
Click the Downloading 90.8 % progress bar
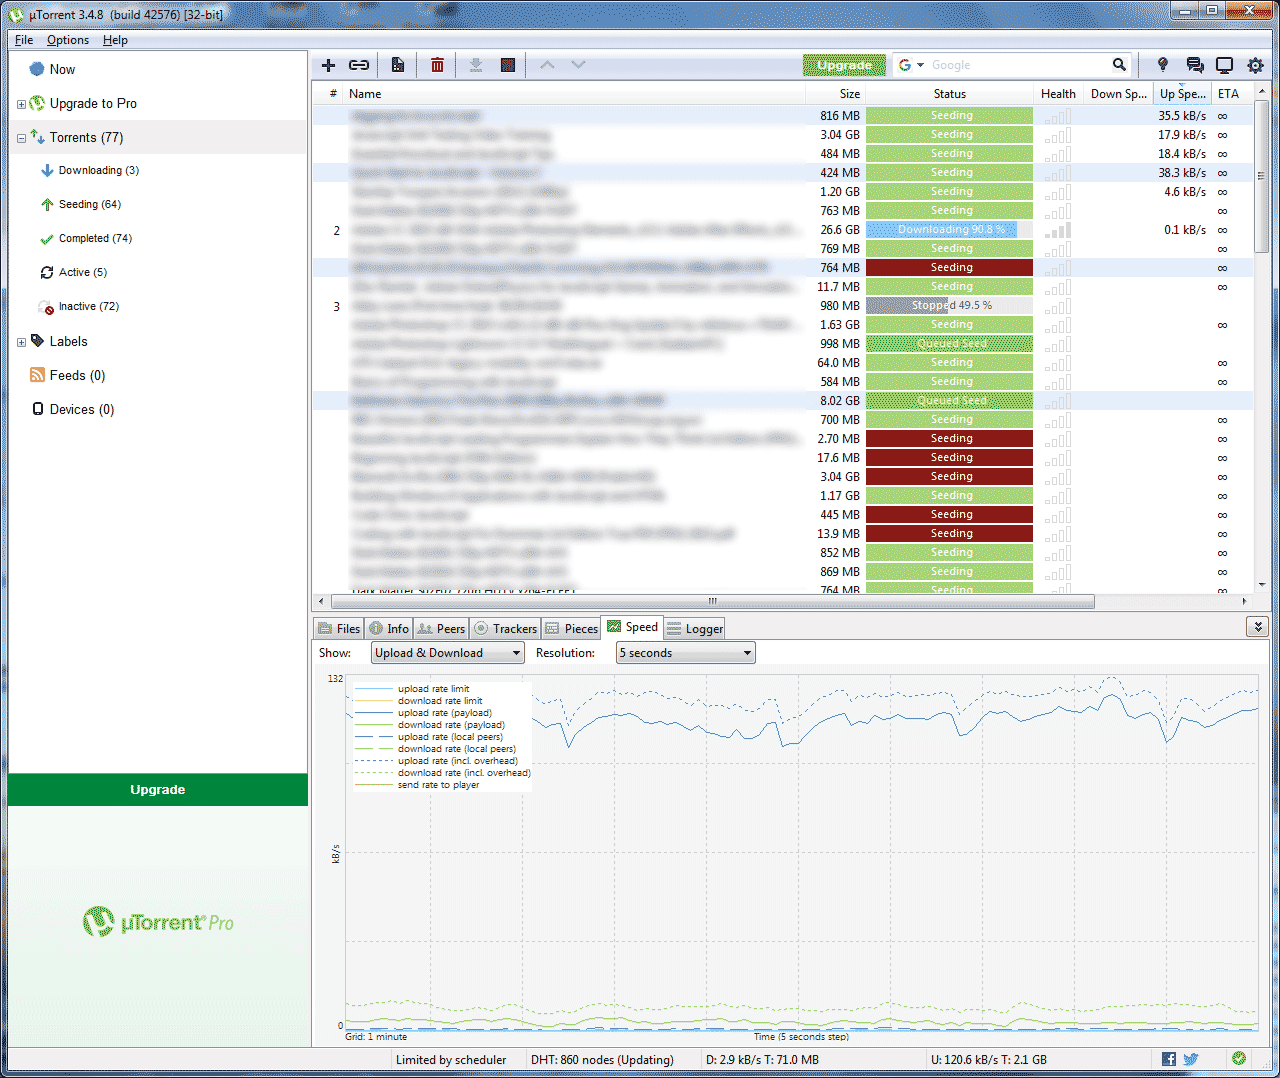950,229
